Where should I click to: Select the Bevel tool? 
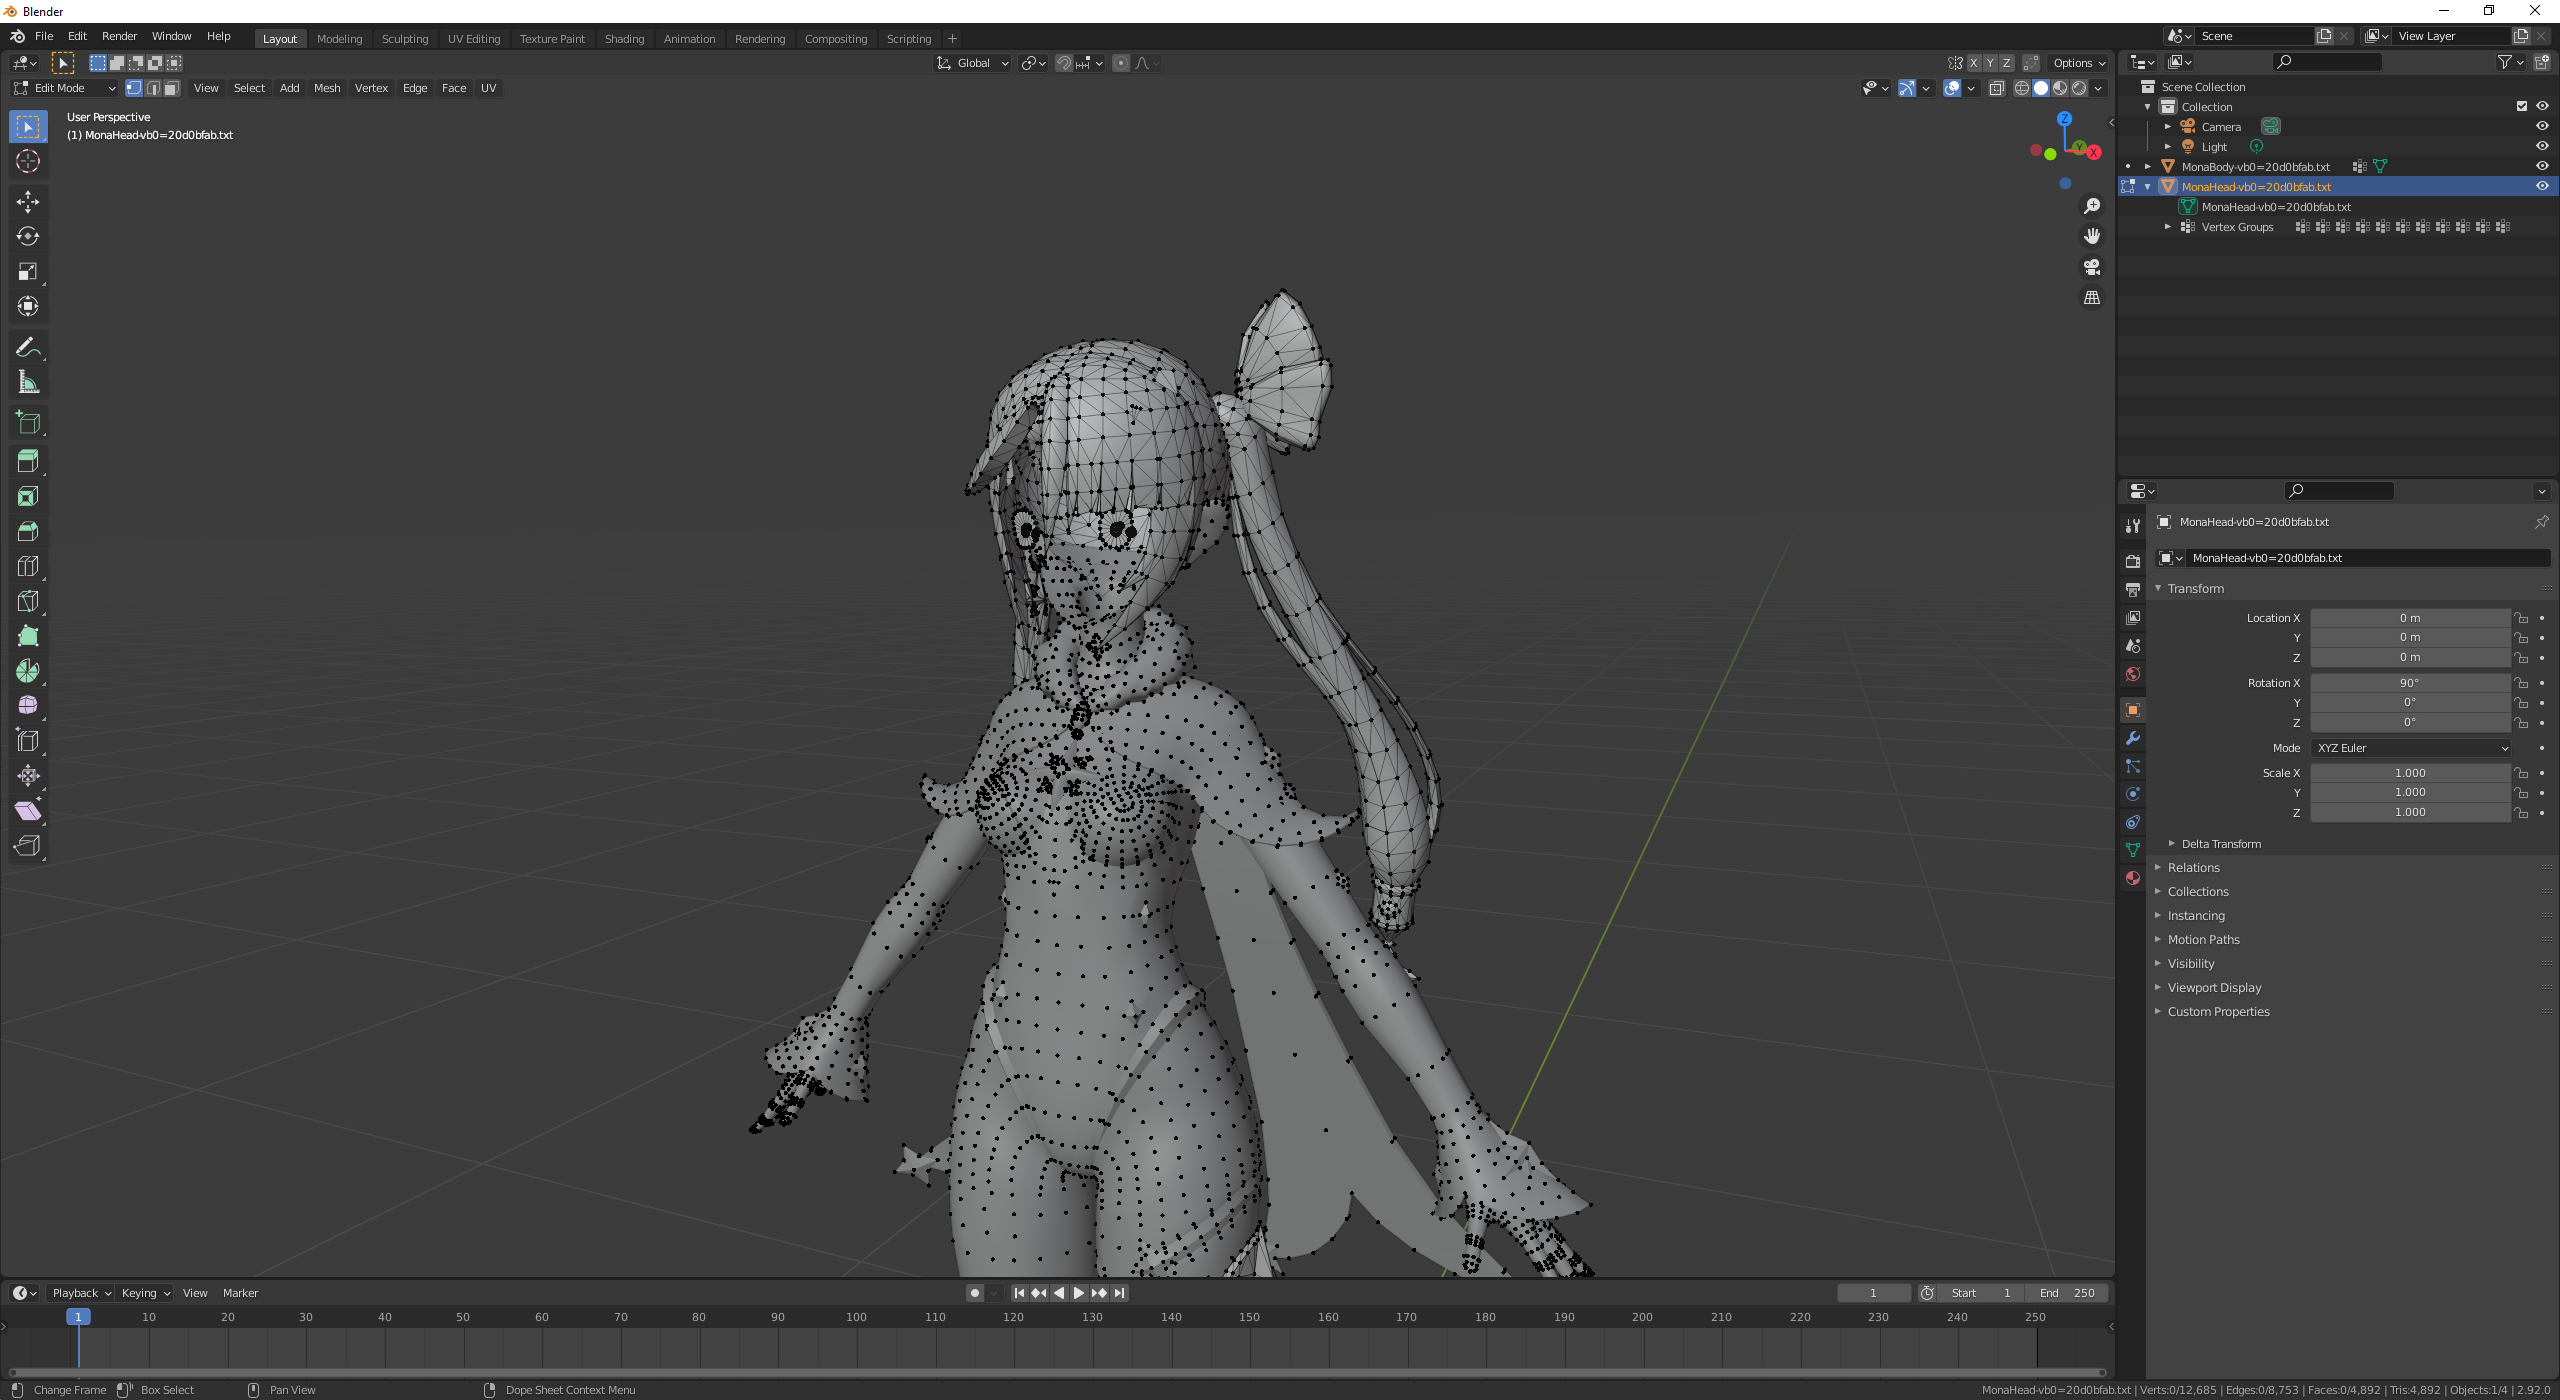coord(28,532)
